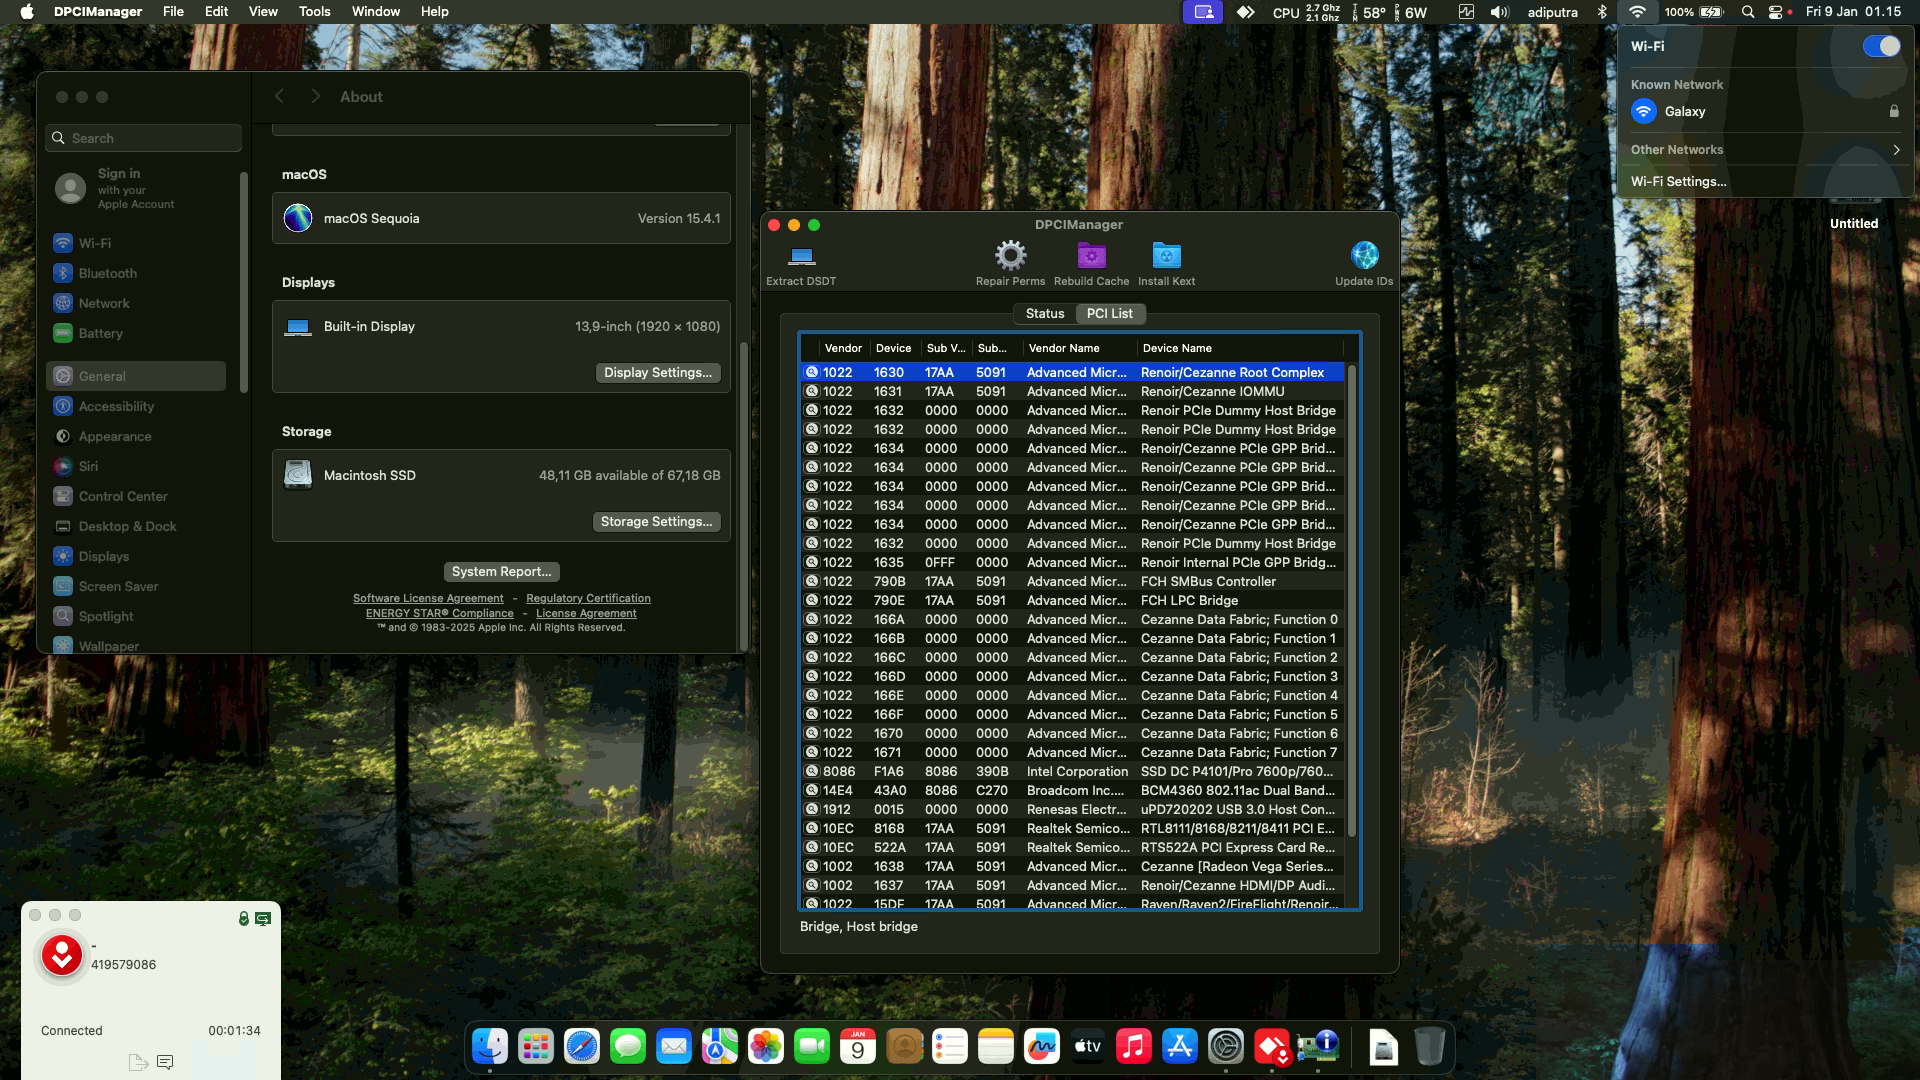The width and height of the screenshot is (1920, 1080).
Task: Sort the list by Vendor Name column
Action: pos(1064,348)
